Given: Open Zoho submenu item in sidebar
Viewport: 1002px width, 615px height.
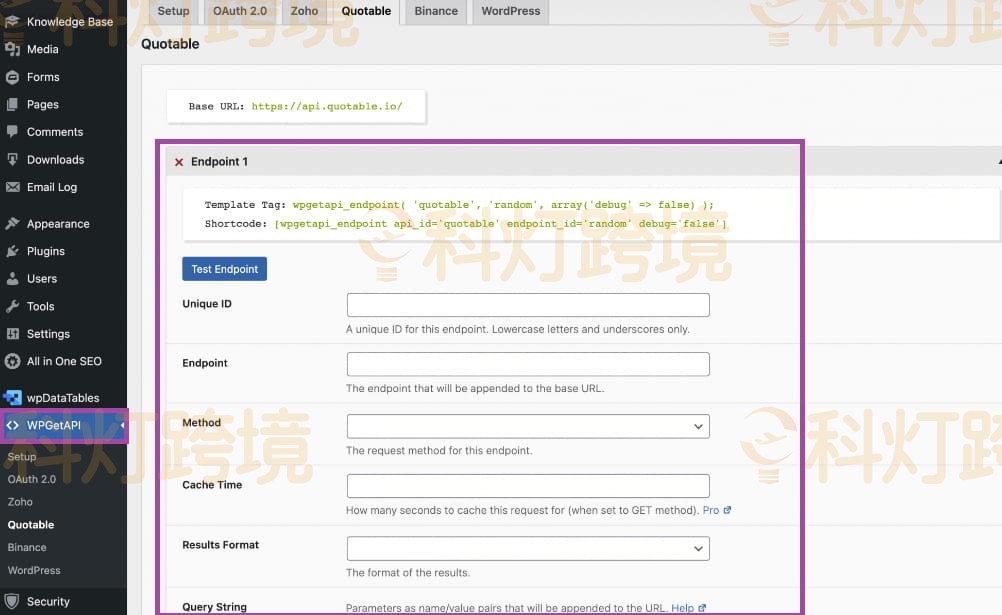Looking at the screenshot, I should [x=20, y=502].
